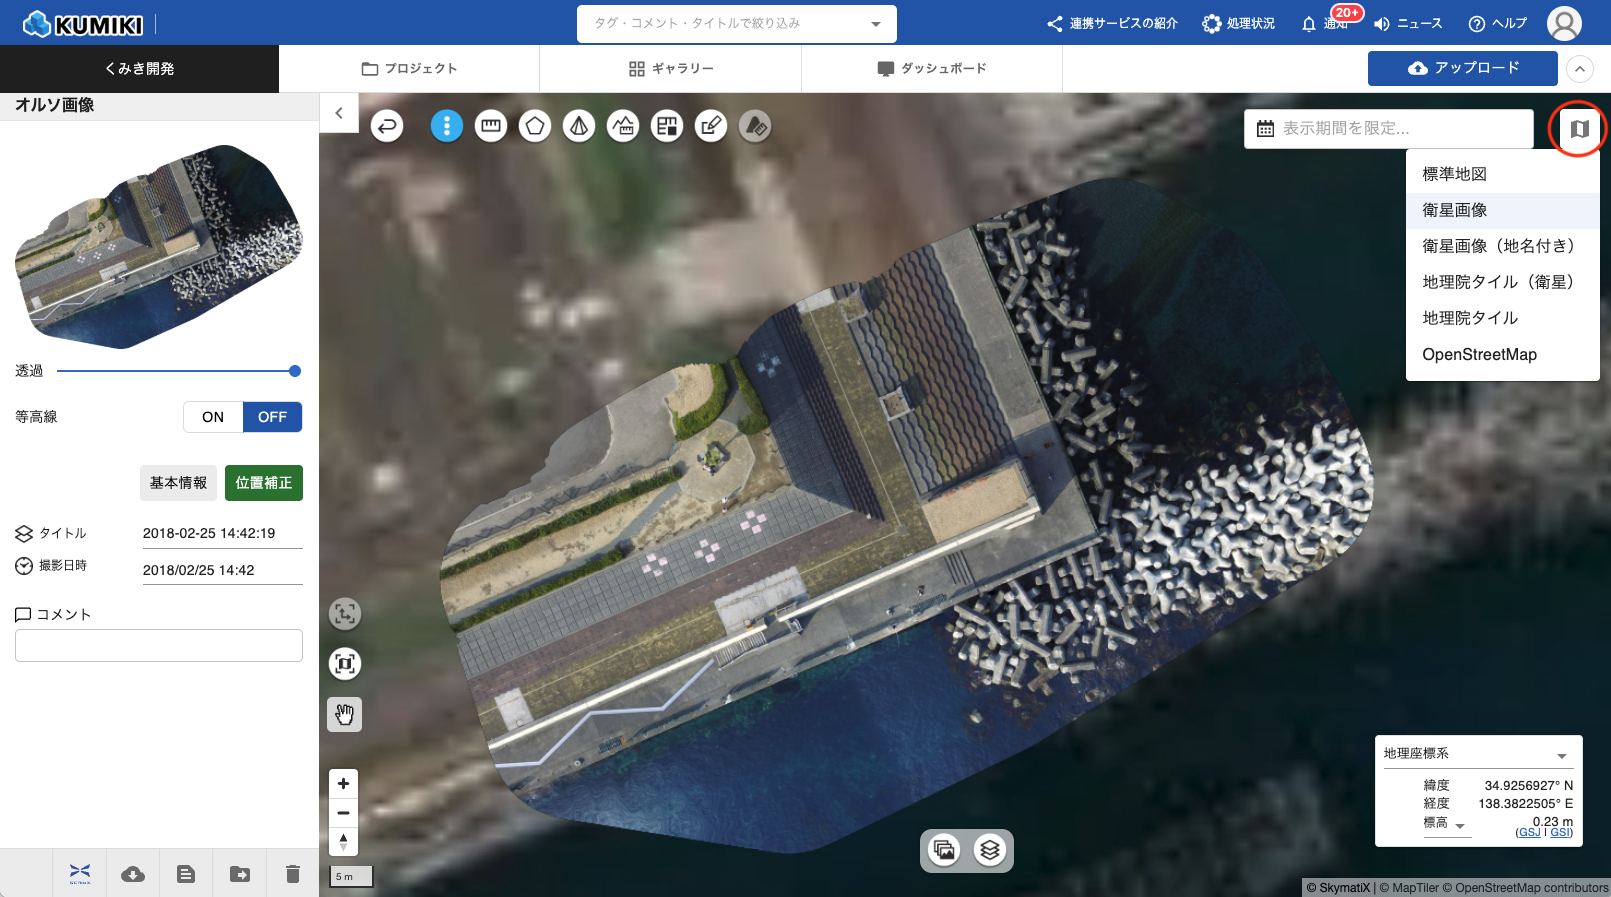The image size is (1611, 897).
Task: Click the green 位置補正 button
Action: point(264,483)
